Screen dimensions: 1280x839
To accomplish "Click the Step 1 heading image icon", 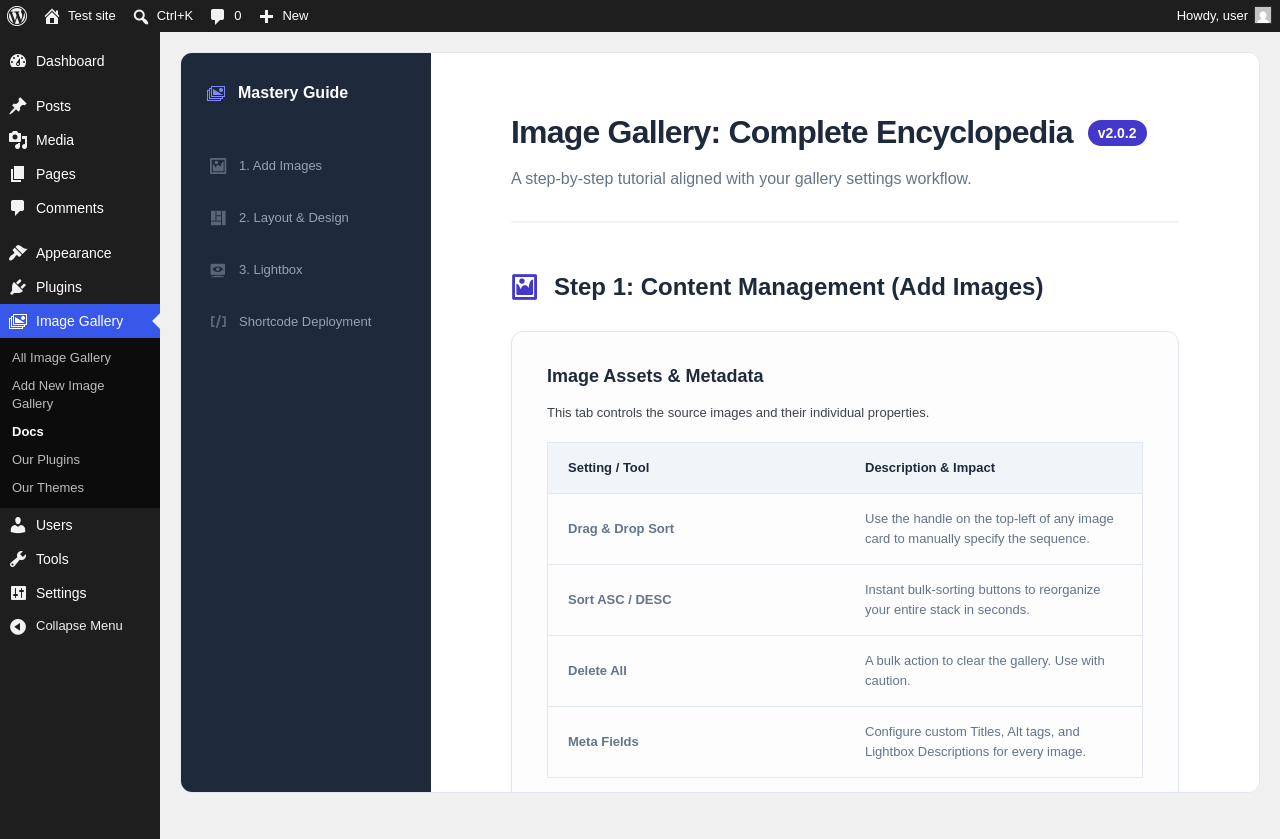I will [525, 287].
